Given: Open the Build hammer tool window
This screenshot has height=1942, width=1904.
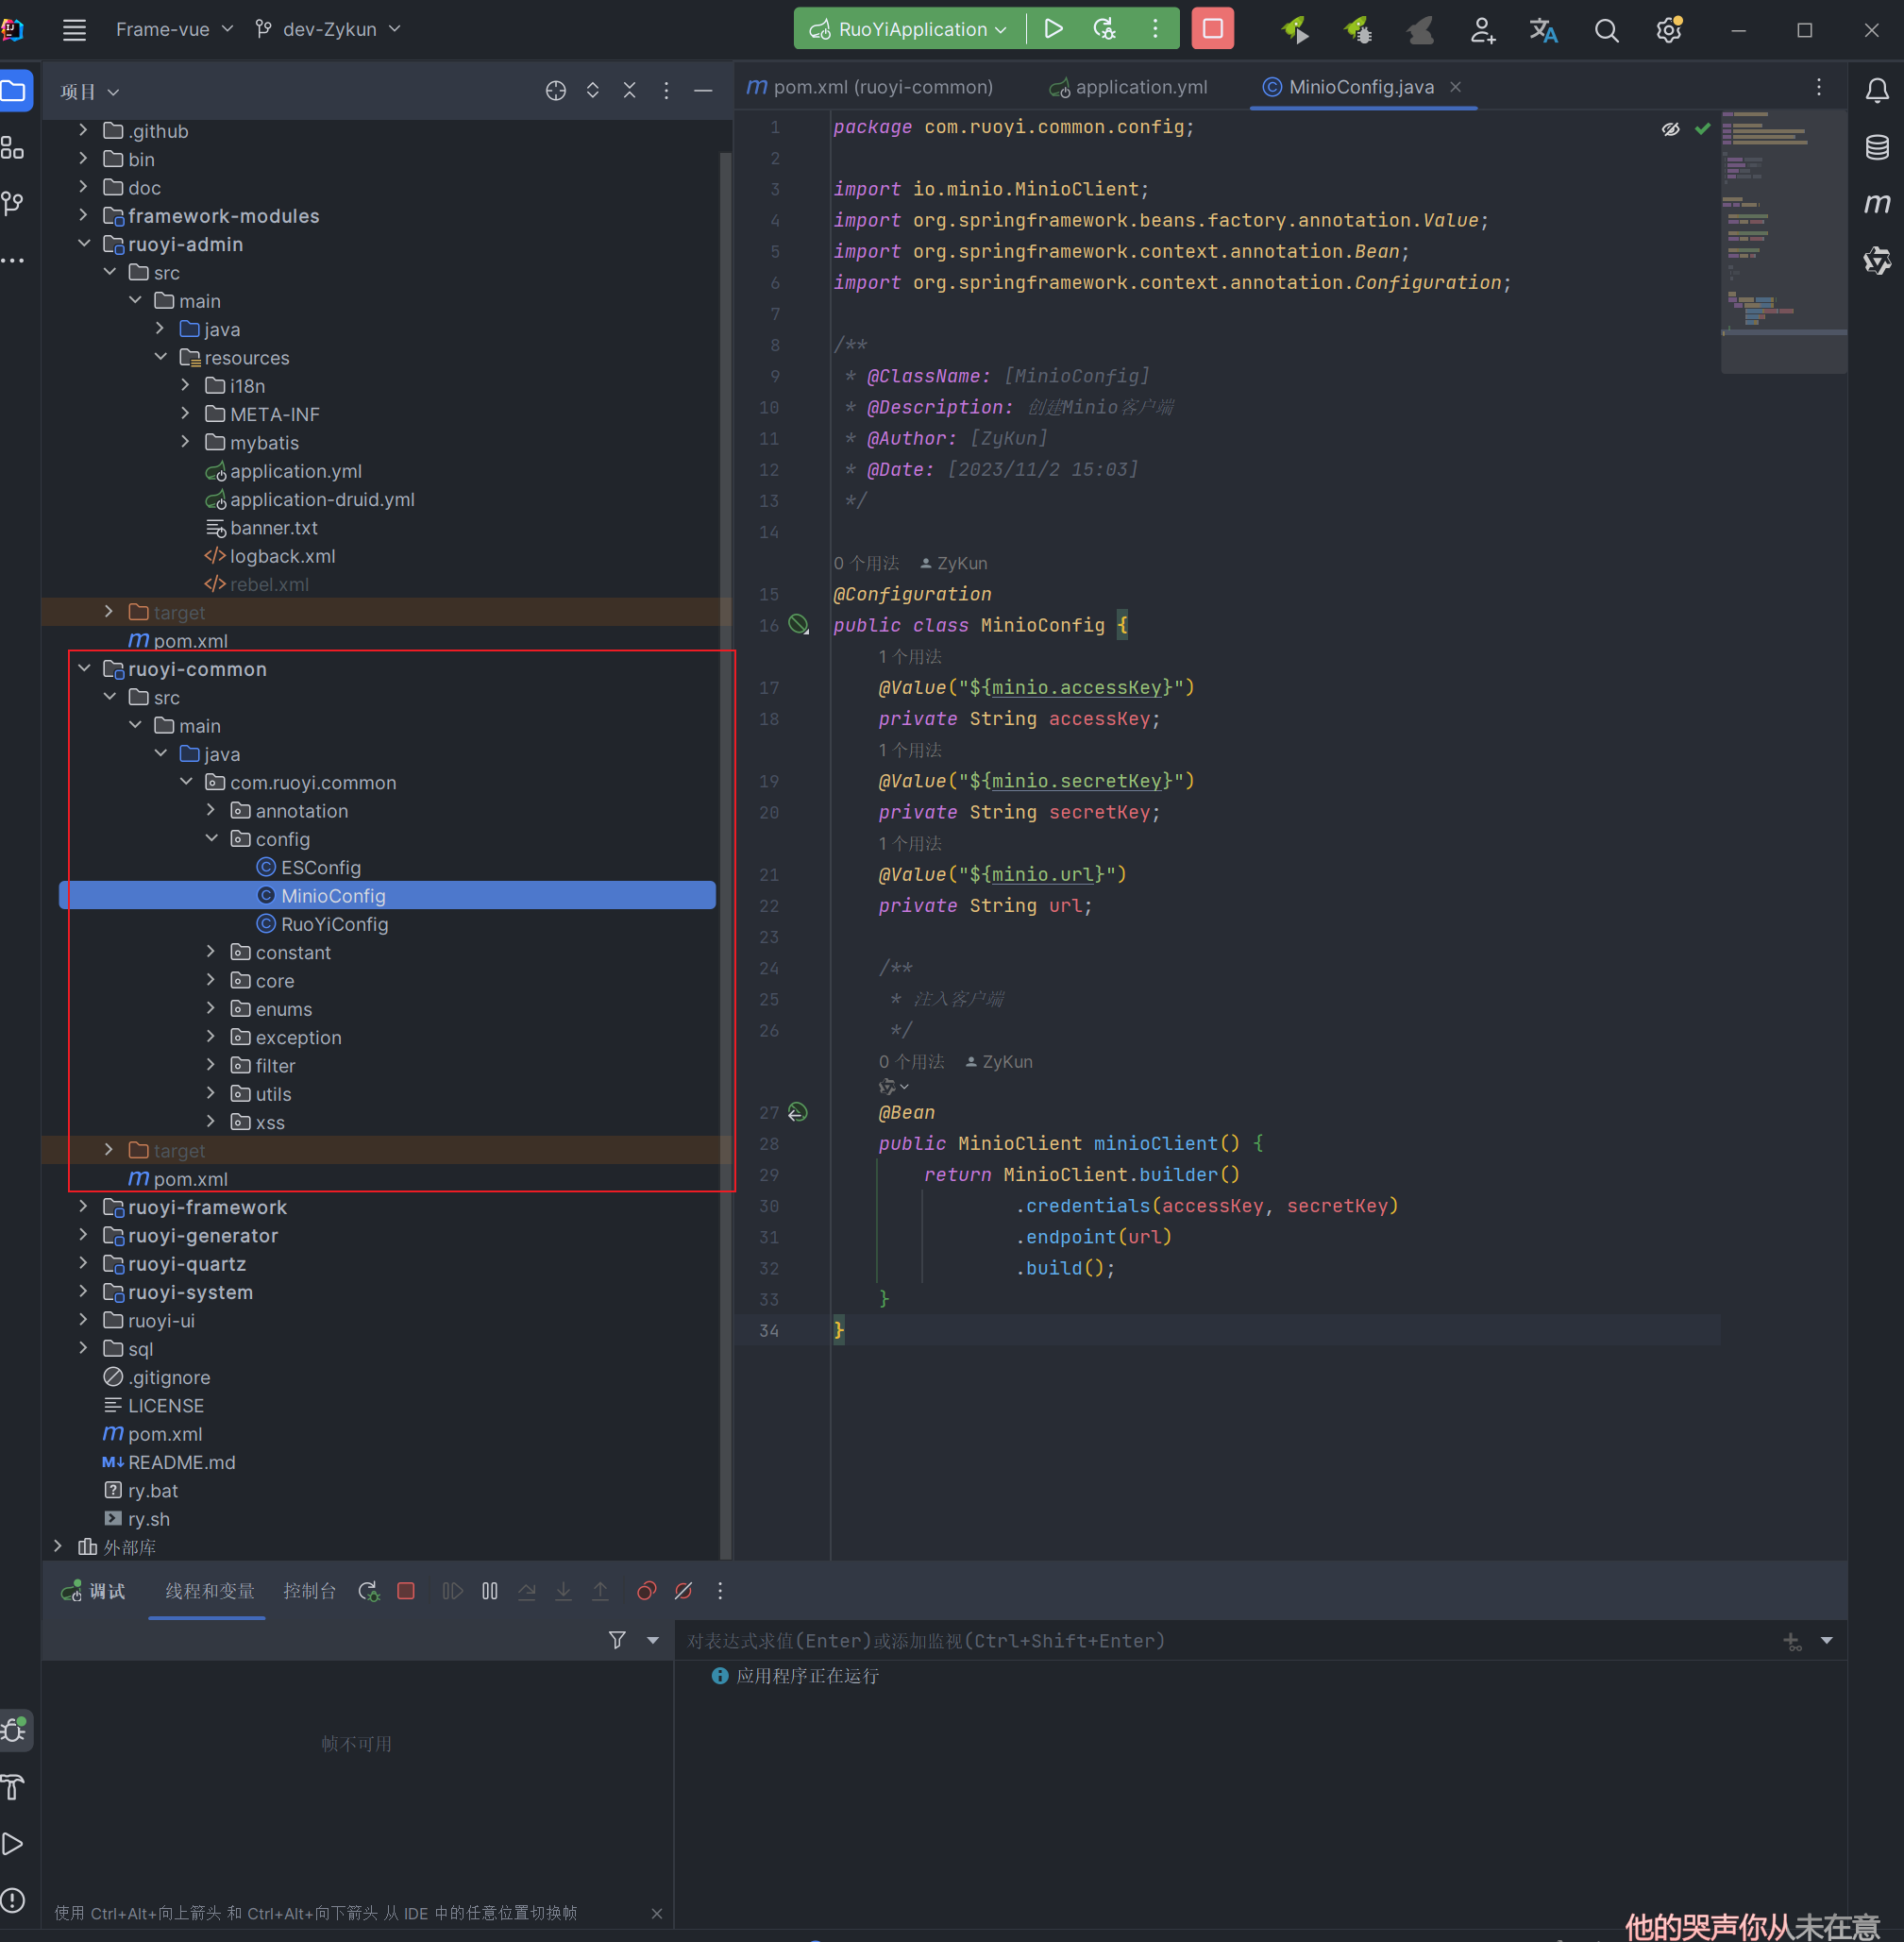Looking at the screenshot, I should point(14,1787).
